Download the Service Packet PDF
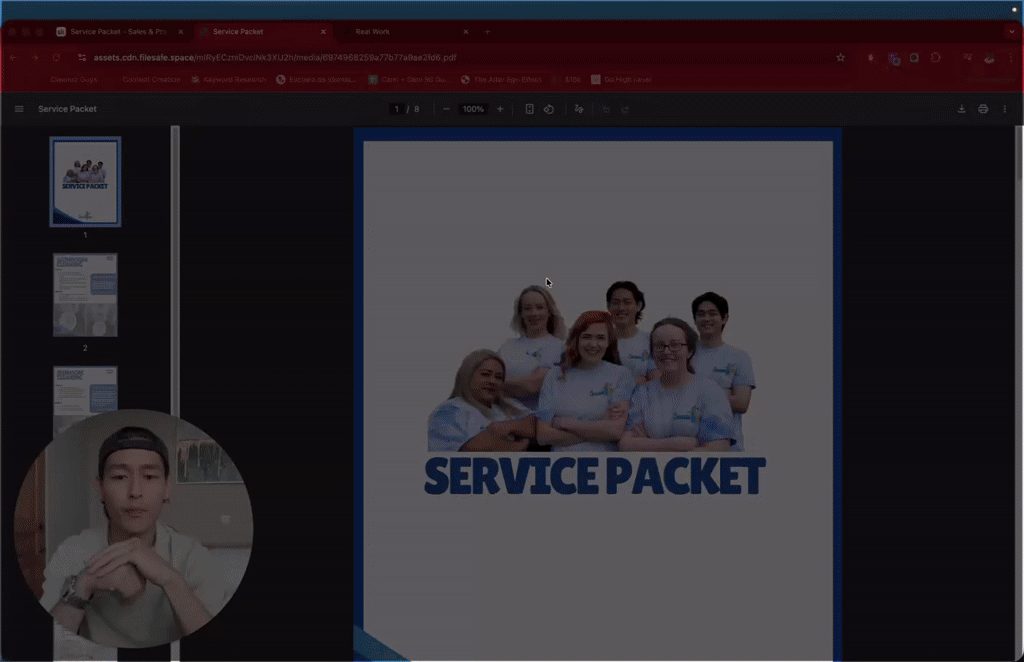Image resolution: width=1024 pixels, height=662 pixels. point(961,109)
